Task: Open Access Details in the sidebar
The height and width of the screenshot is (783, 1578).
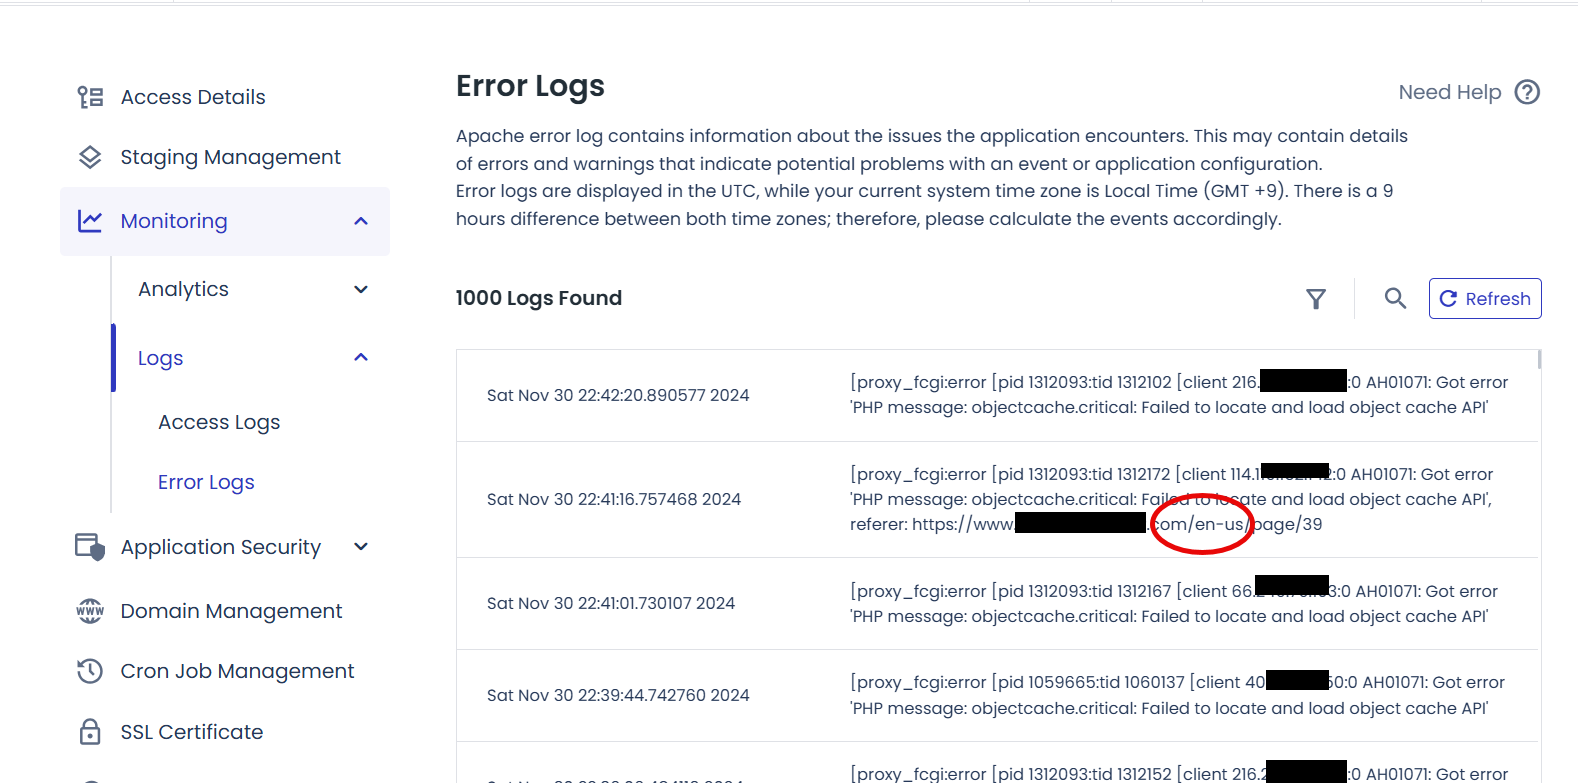Action: [193, 97]
